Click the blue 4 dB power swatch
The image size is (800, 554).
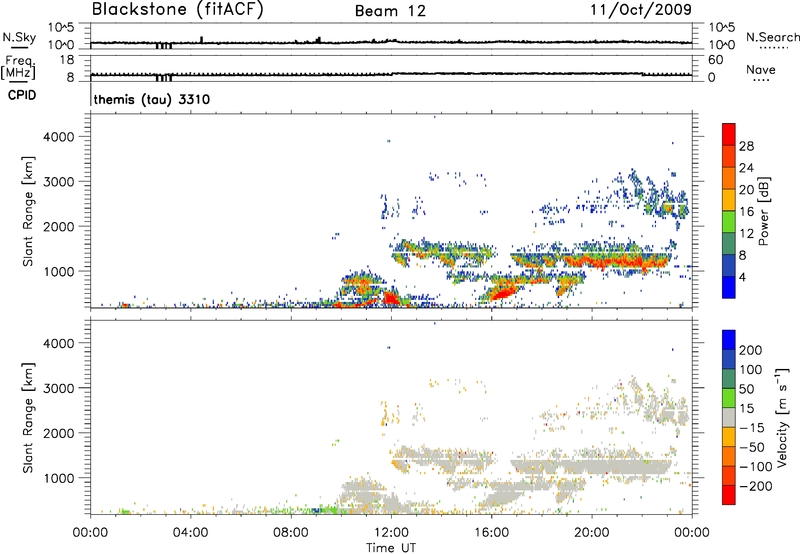click(729, 287)
